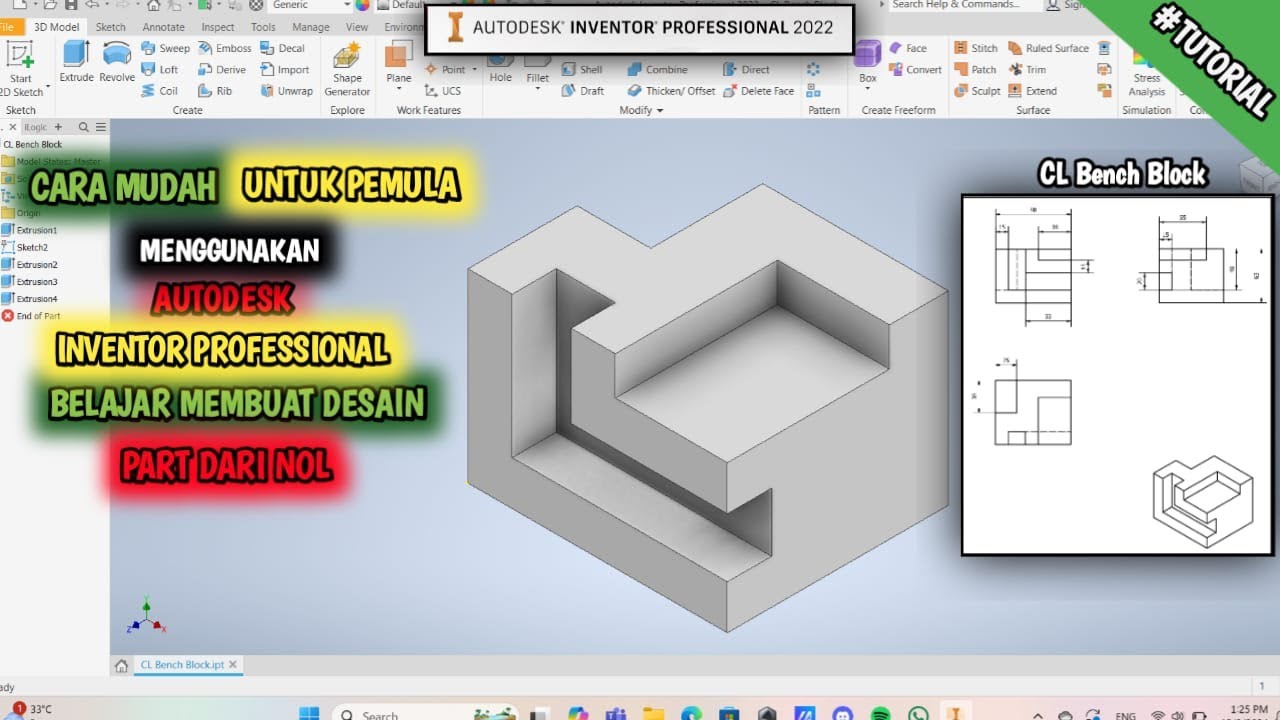Screen dimensions: 1280x720
Task: Use the Delete Face command
Action: [758, 91]
